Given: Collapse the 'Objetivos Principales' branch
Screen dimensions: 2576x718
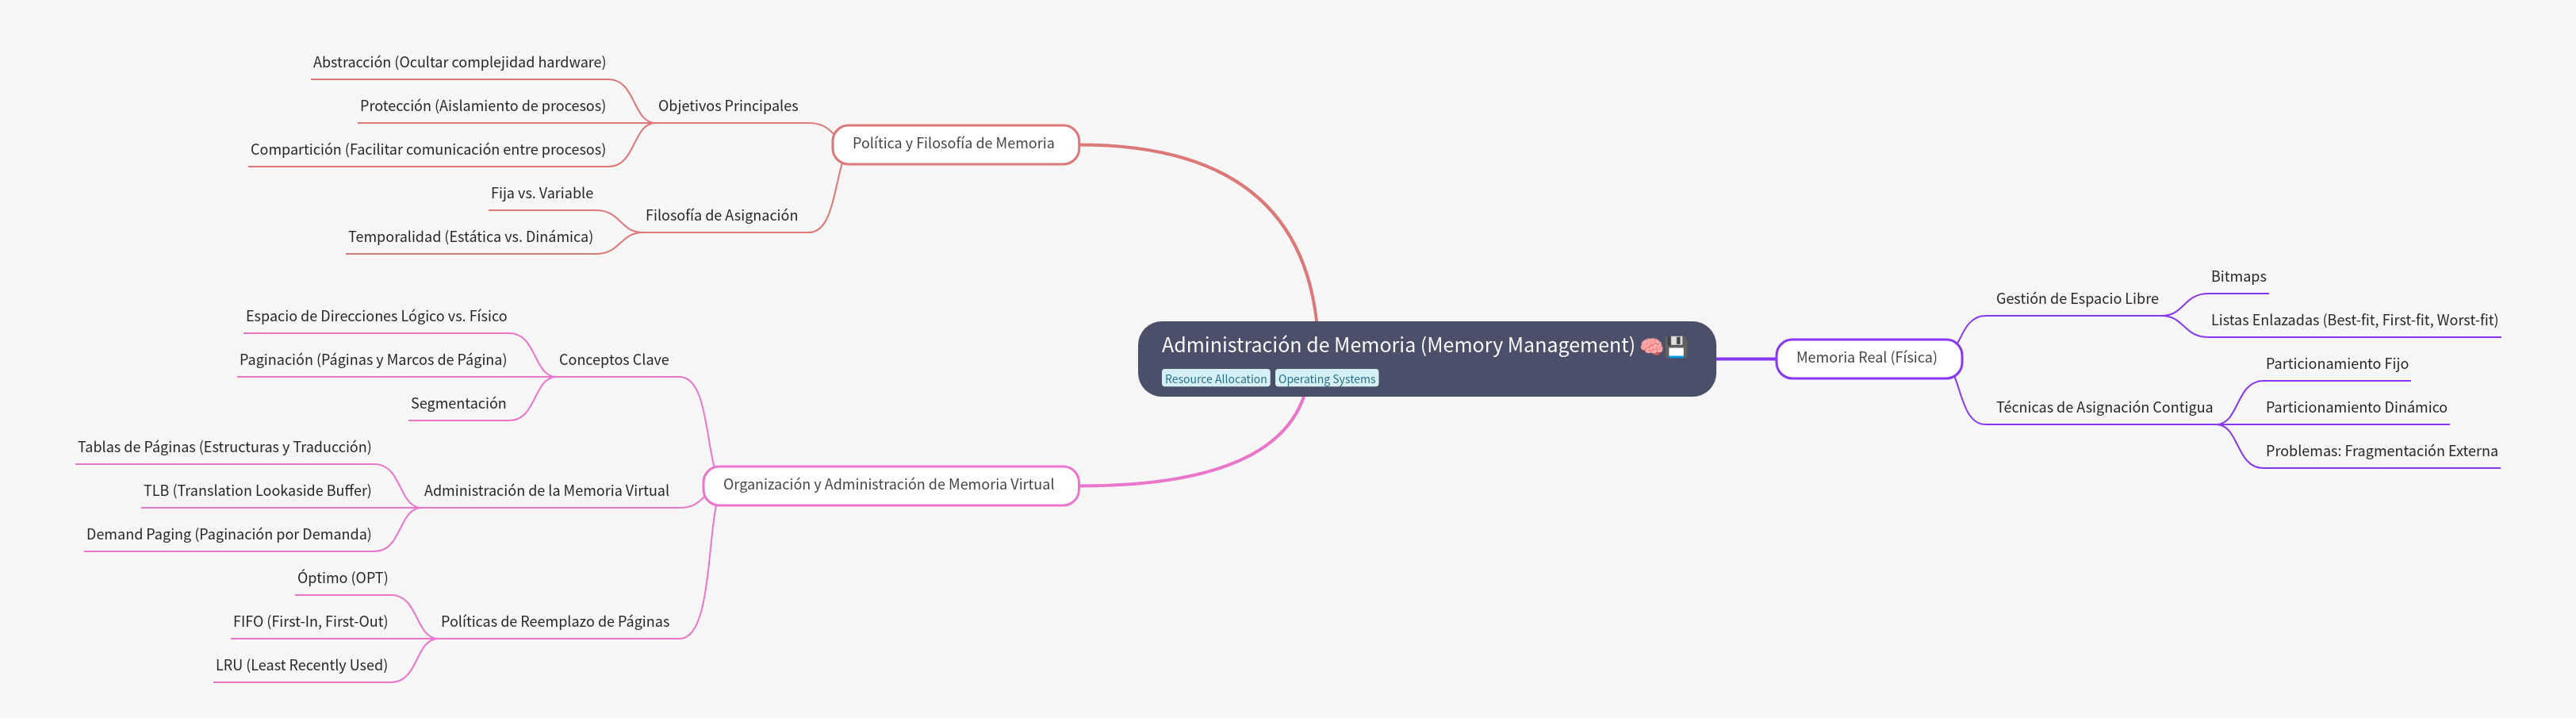Looking at the screenshot, I should tap(728, 105).
